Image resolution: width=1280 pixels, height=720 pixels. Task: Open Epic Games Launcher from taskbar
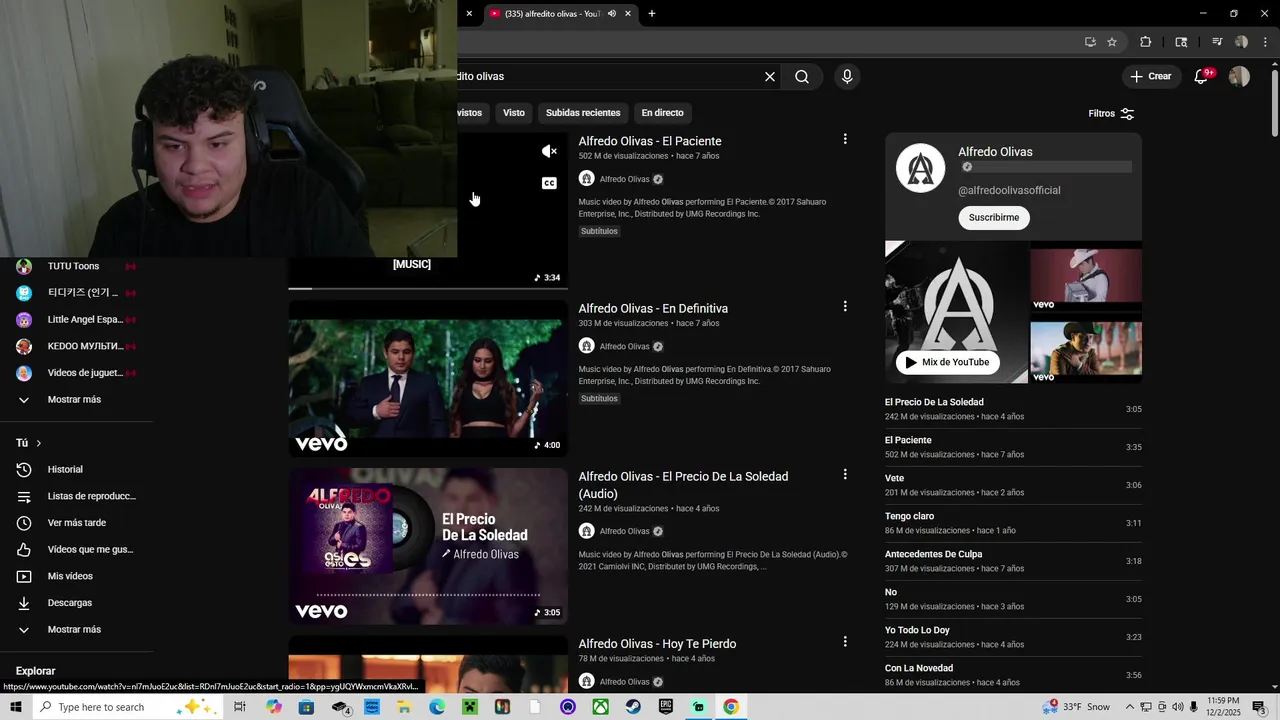click(x=666, y=707)
